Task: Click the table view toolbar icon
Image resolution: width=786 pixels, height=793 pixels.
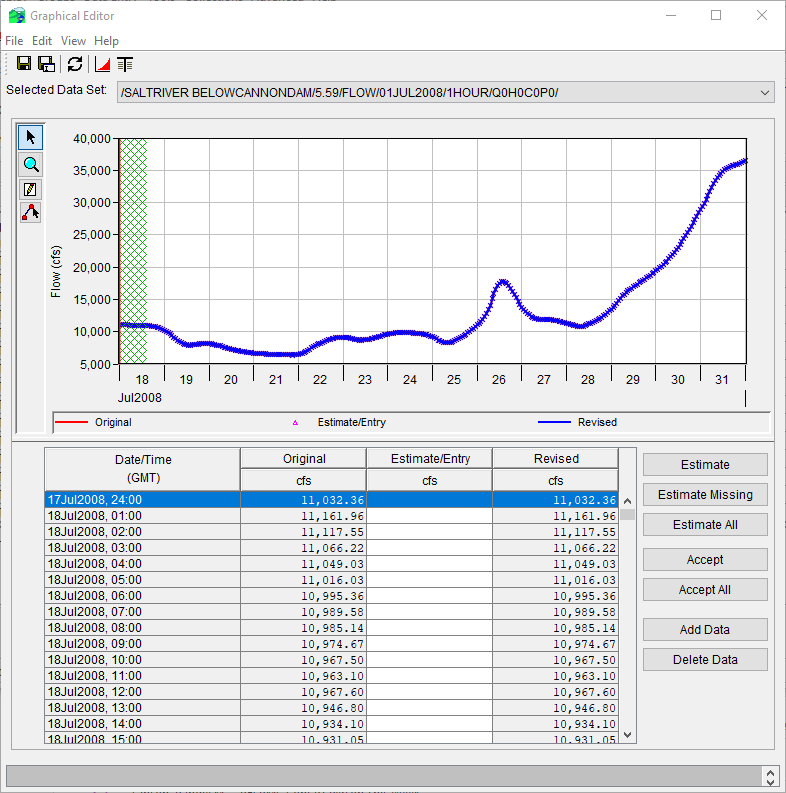Action: (125, 64)
